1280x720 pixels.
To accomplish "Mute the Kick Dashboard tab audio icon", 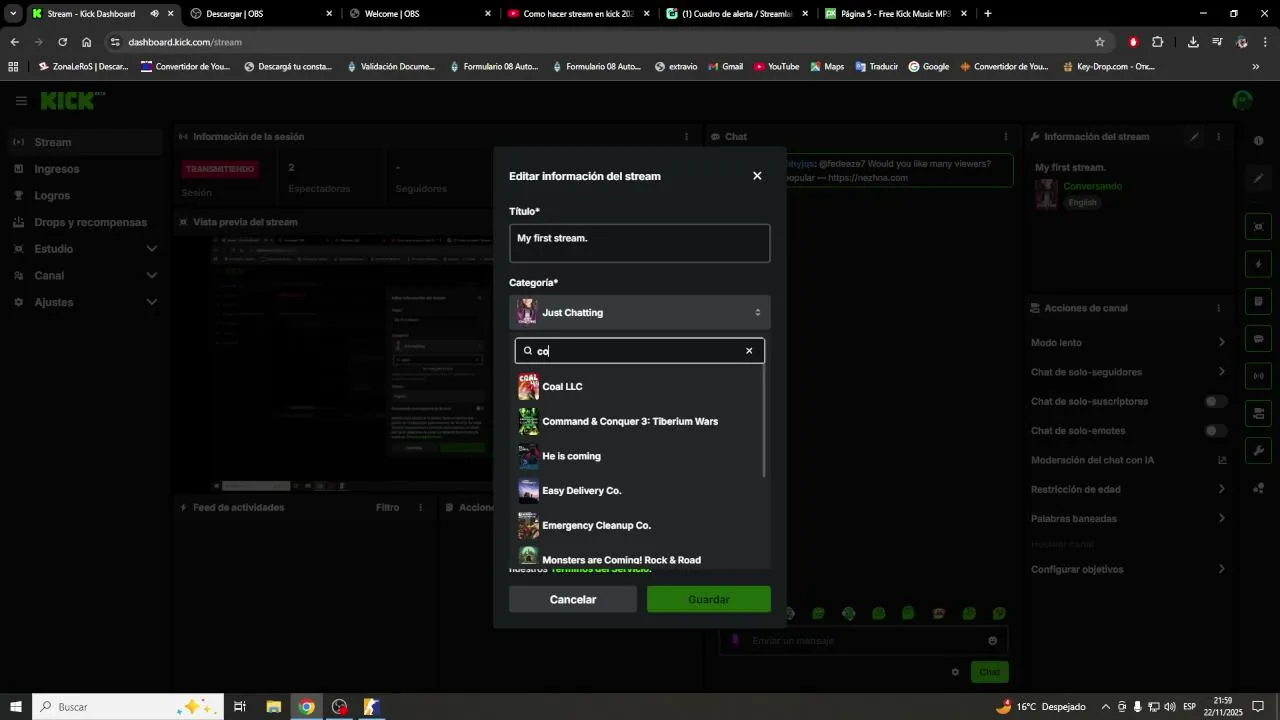I will [x=154, y=14].
